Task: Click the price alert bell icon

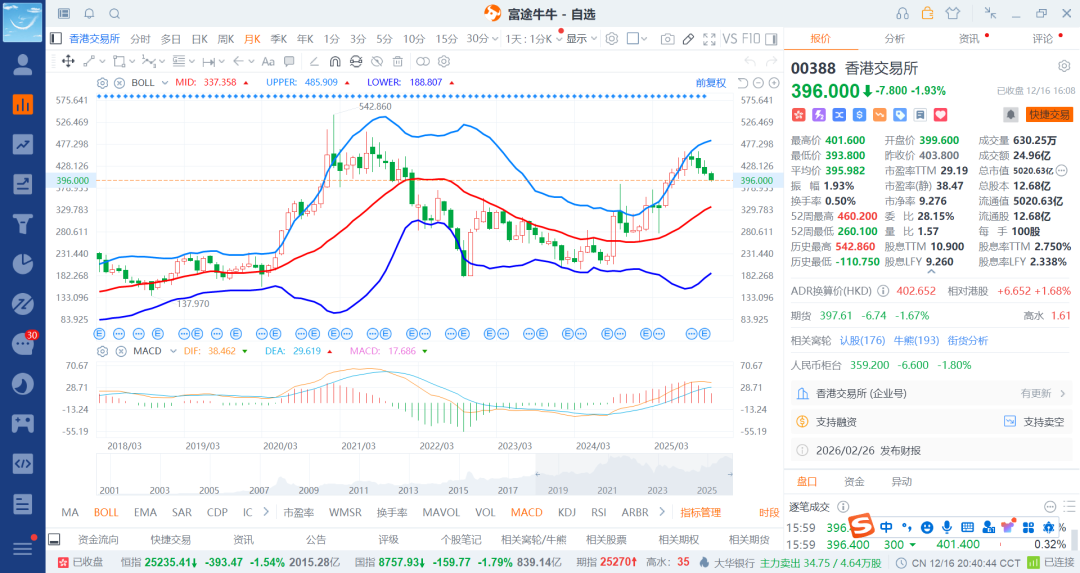Action: tap(1011, 115)
